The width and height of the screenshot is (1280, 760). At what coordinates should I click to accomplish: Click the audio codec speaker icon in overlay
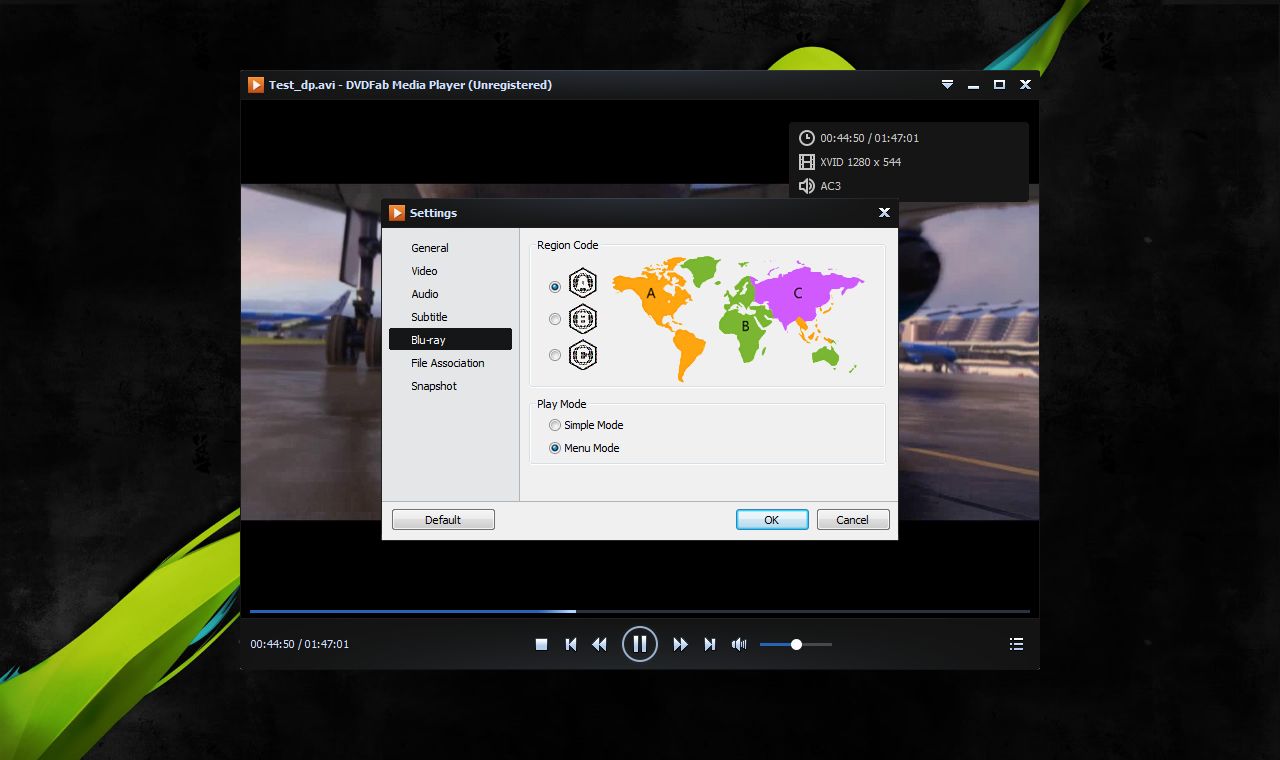click(807, 186)
